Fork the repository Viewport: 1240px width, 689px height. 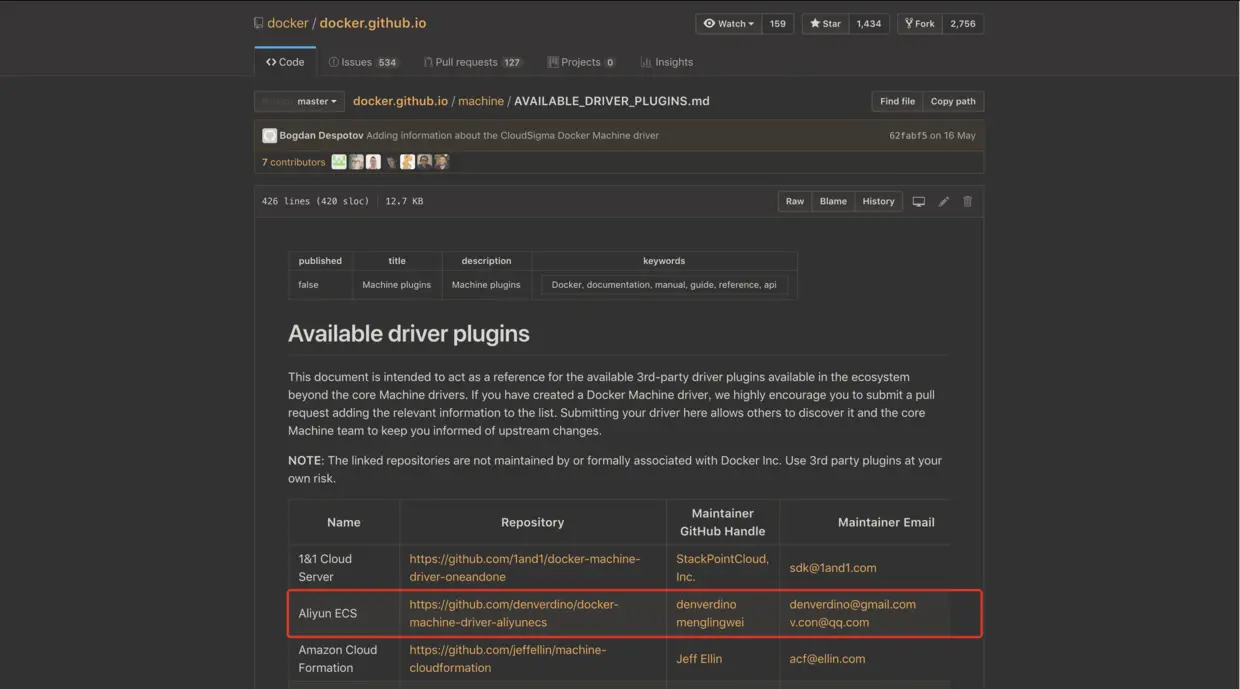pos(920,24)
